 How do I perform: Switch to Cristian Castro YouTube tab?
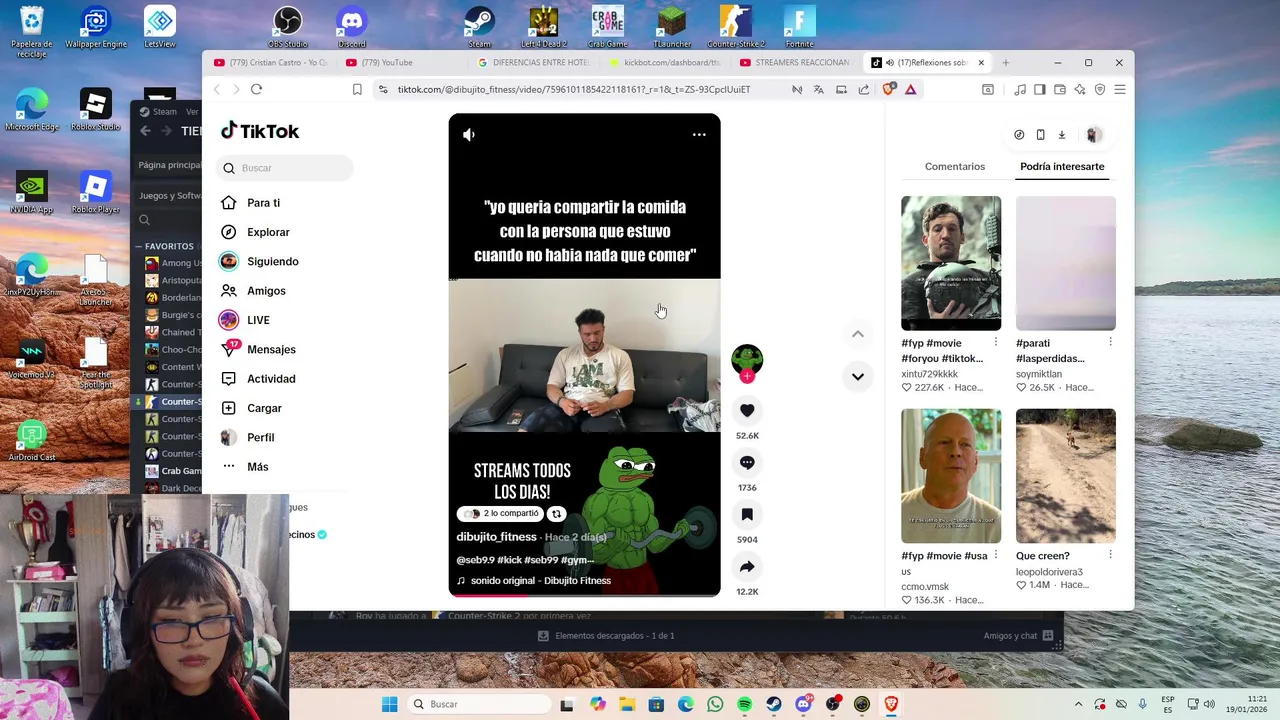271,62
